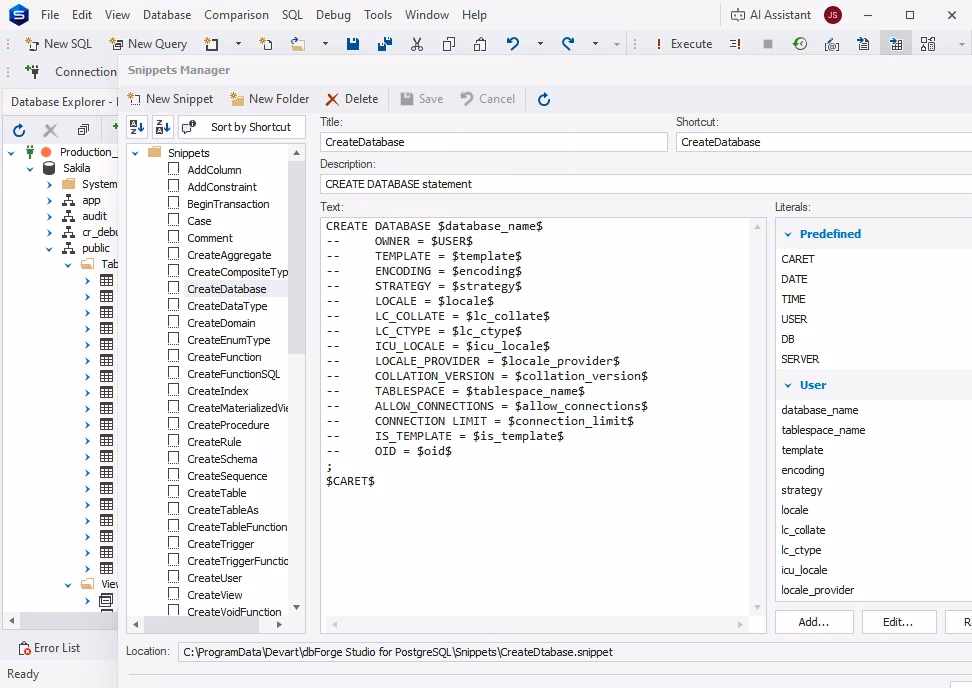Collapse the public schema node
972x688 pixels.
point(49,249)
